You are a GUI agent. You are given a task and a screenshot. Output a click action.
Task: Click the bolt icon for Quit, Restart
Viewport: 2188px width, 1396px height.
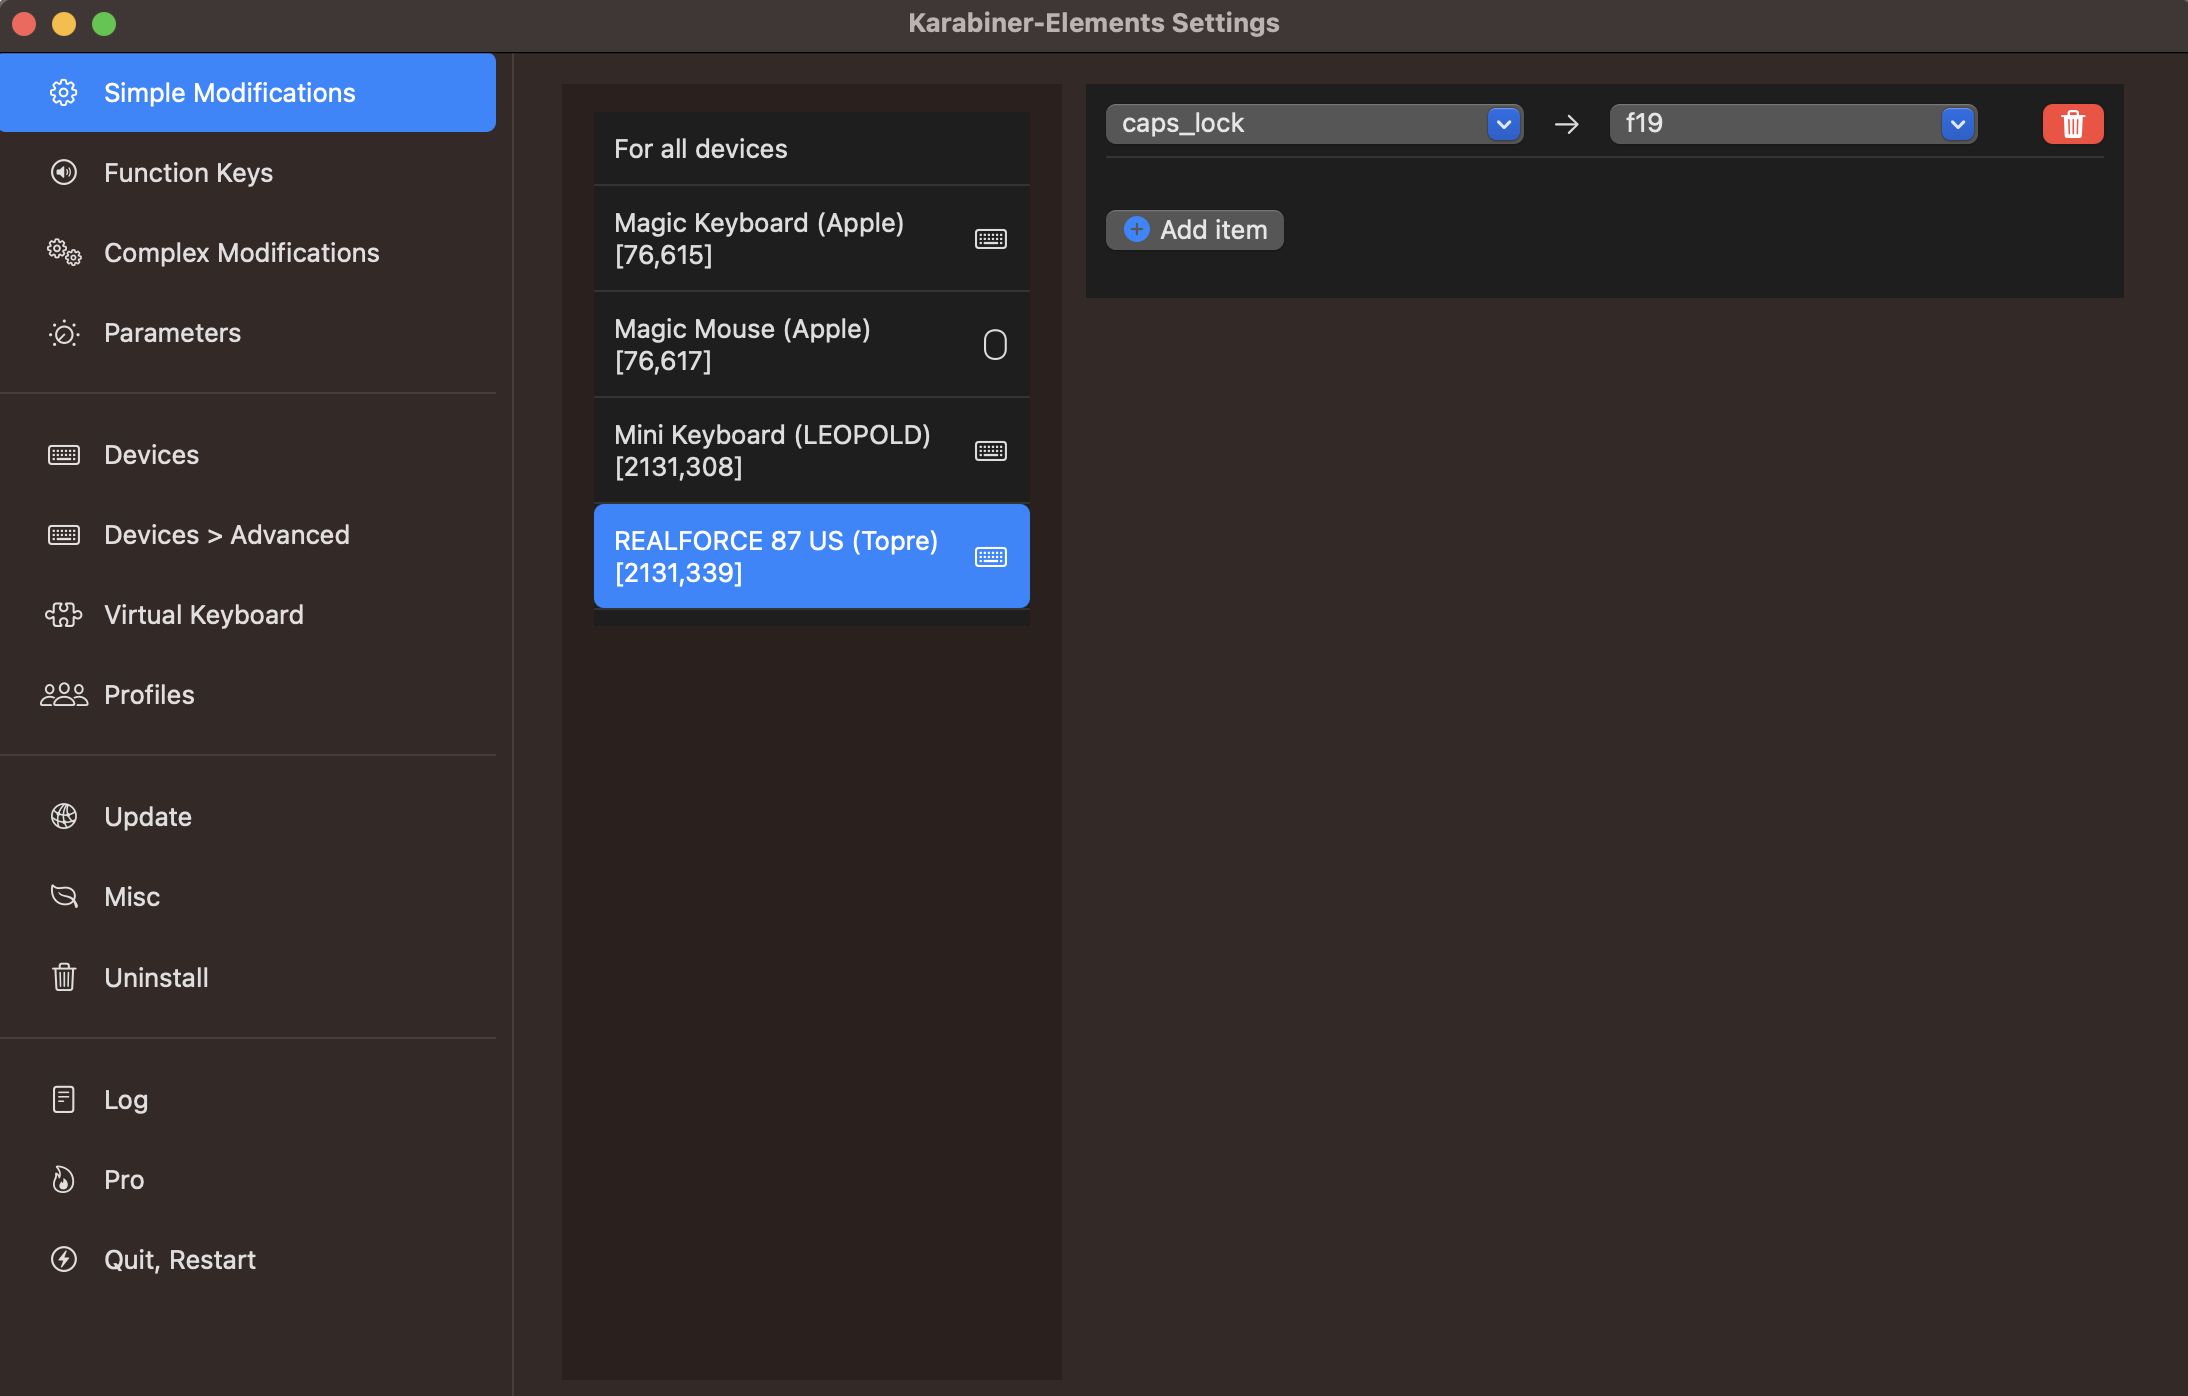[x=64, y=1260]
